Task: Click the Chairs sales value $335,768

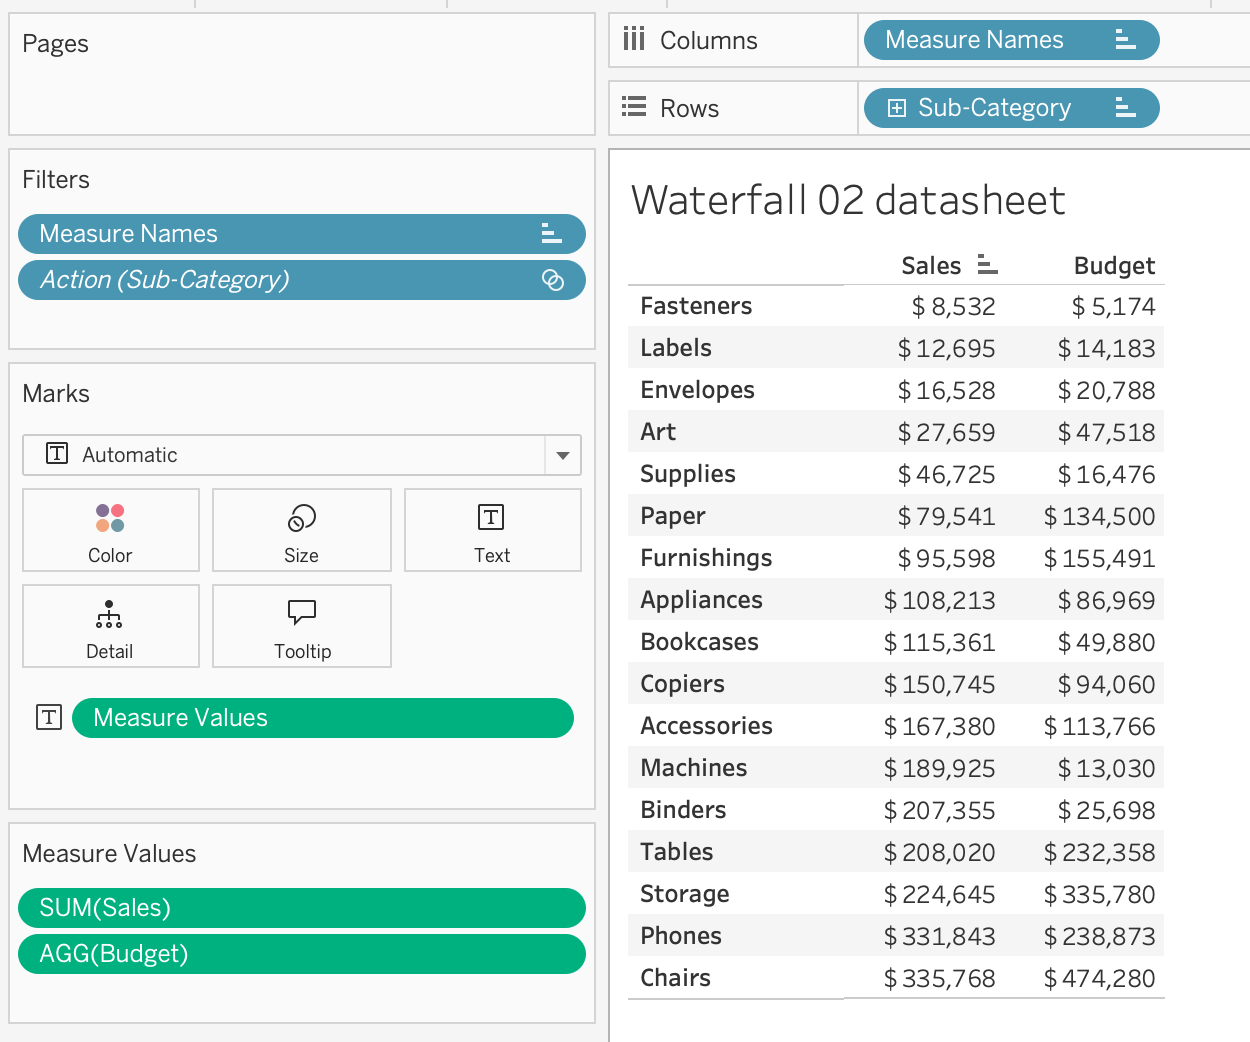Action: coord(939,978)
